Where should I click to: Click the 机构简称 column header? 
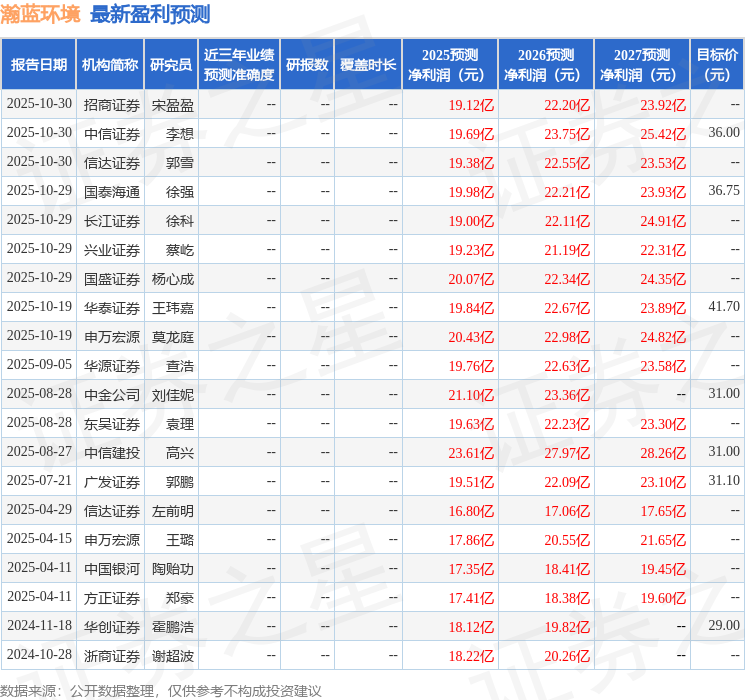[x=110, y=65]
